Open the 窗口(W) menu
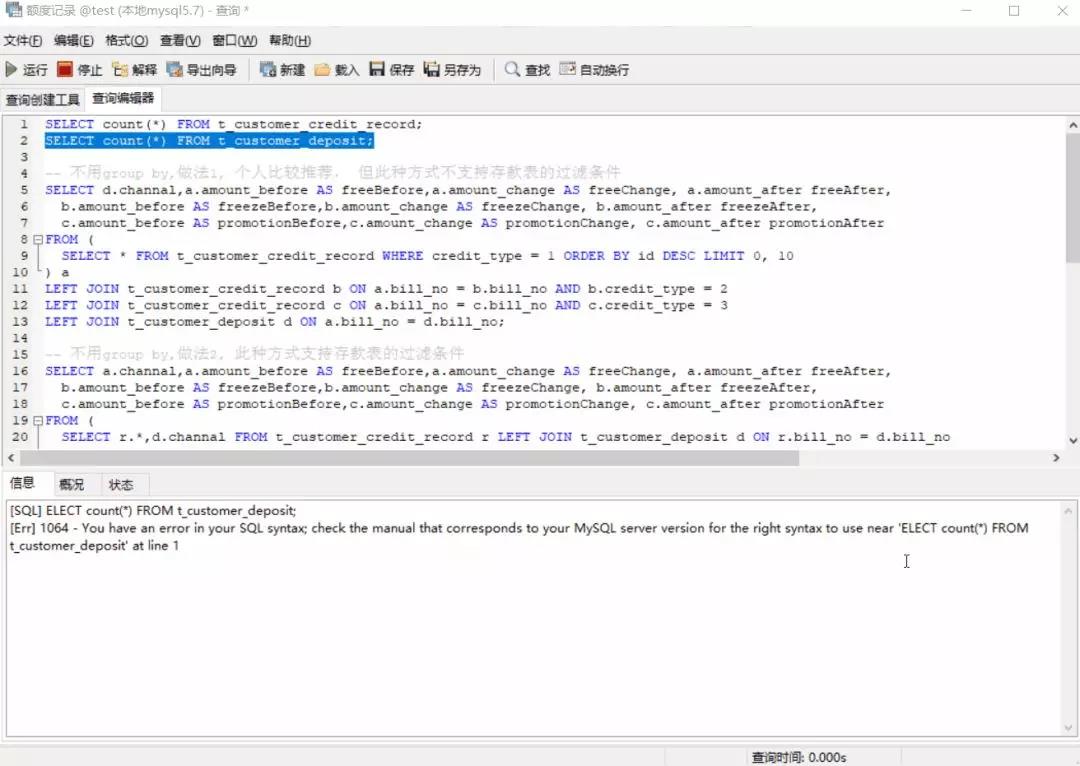 pos(235,41)
